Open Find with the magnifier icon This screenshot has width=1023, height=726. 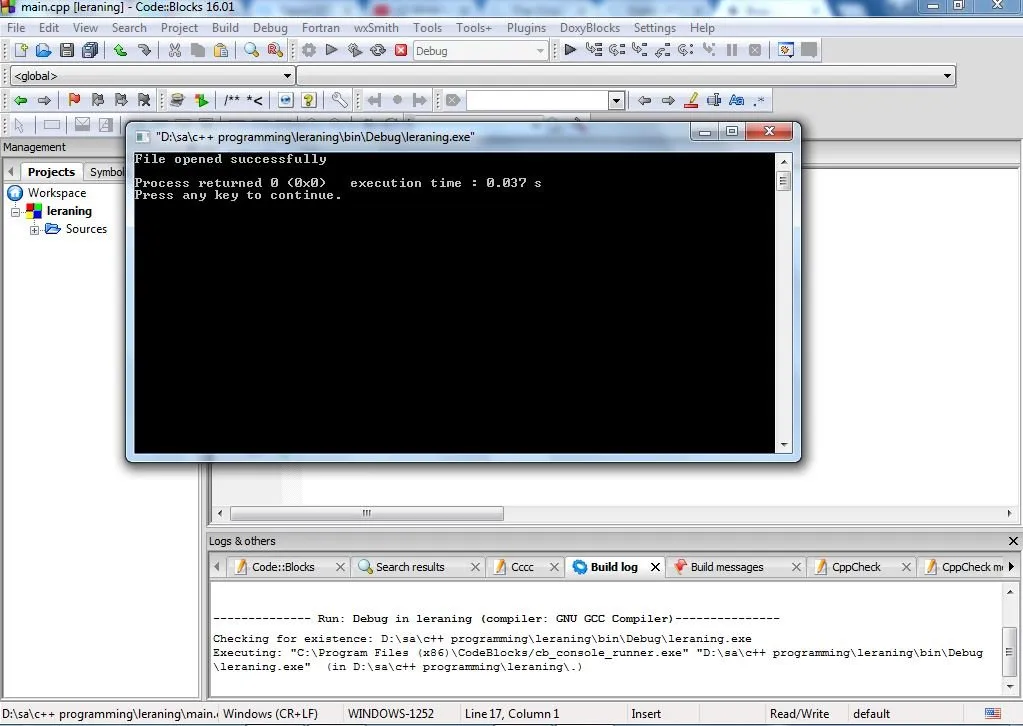pyautogui.click(x=251, y=50)
